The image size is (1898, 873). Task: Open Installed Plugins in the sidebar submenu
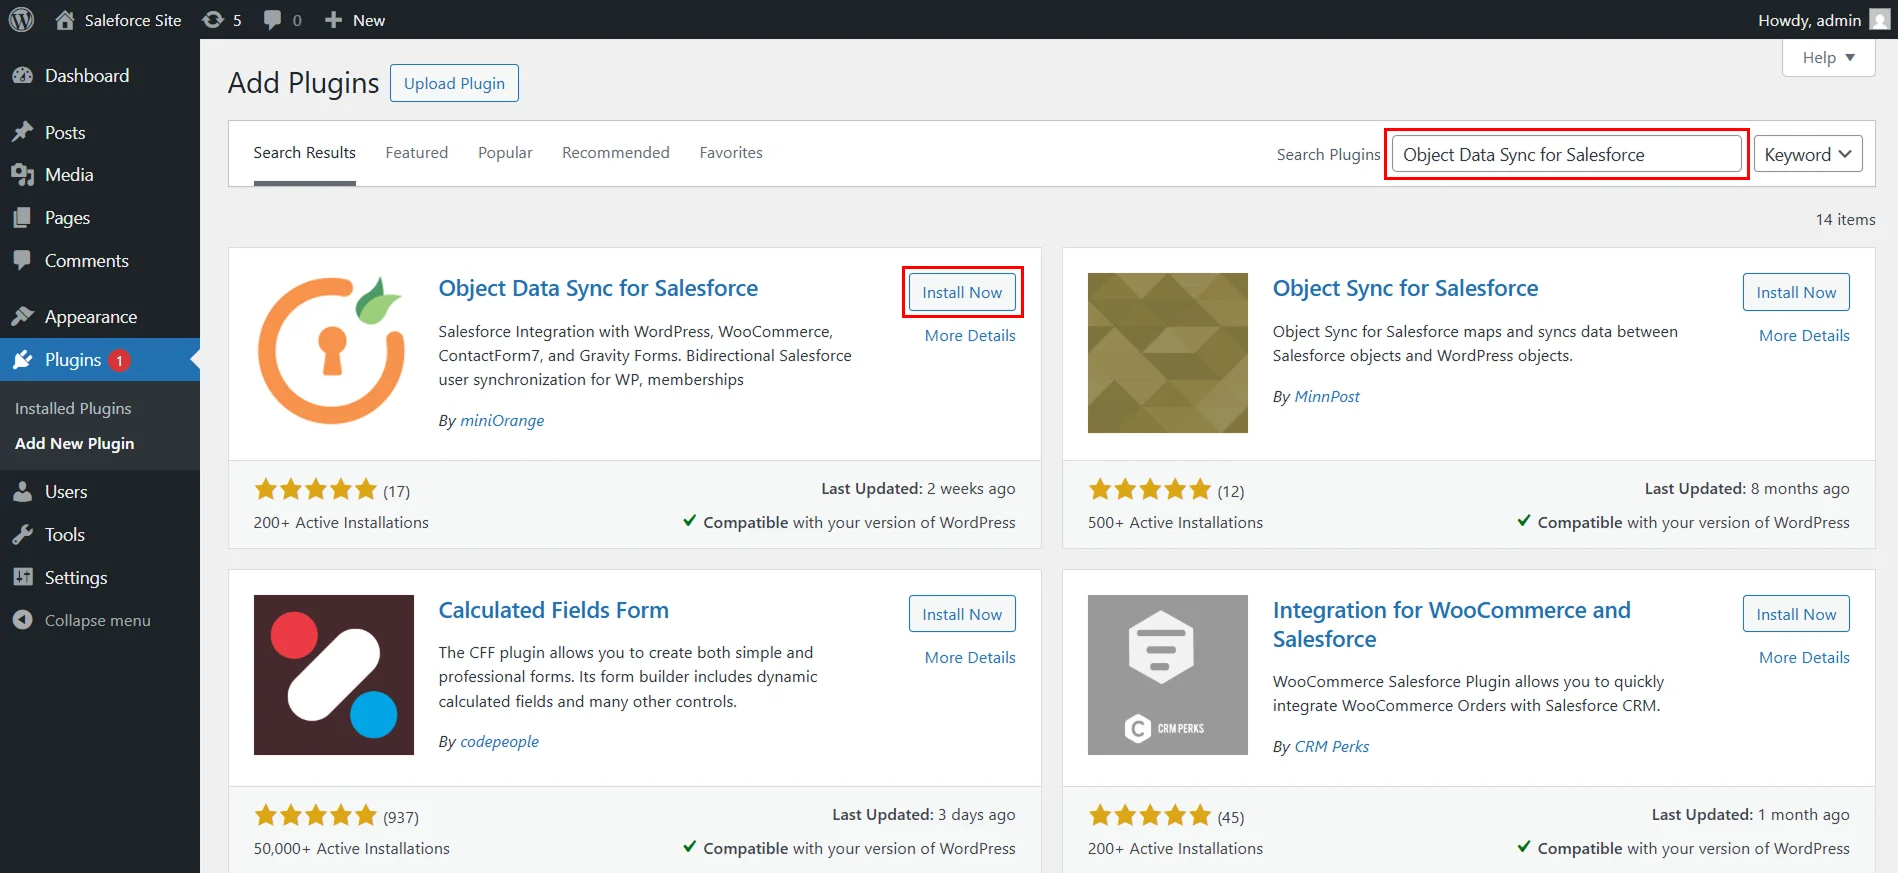point(73,408)
